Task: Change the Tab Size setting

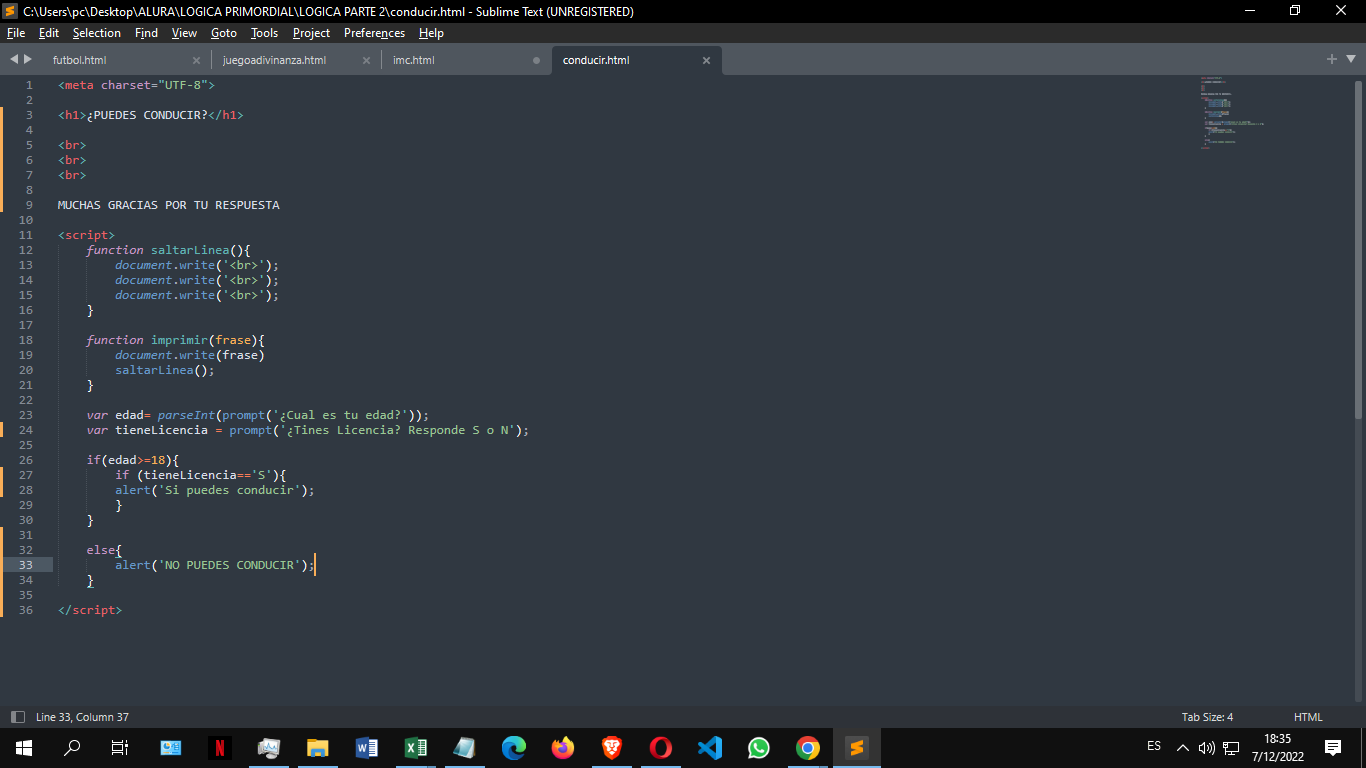Action: 1207,717
